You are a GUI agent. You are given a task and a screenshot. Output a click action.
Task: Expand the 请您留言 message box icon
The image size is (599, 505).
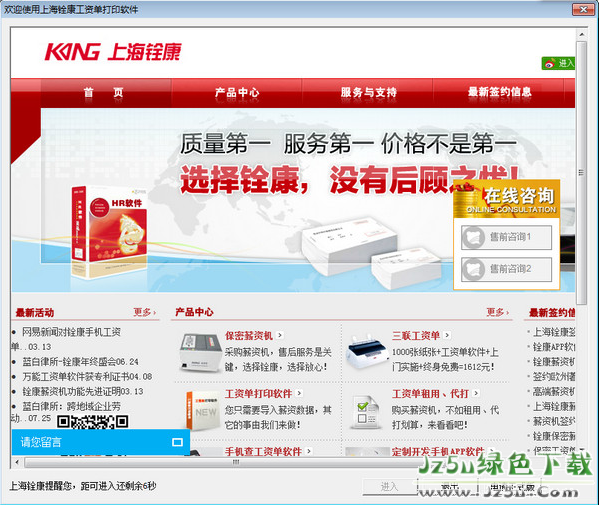pos(177,442)
